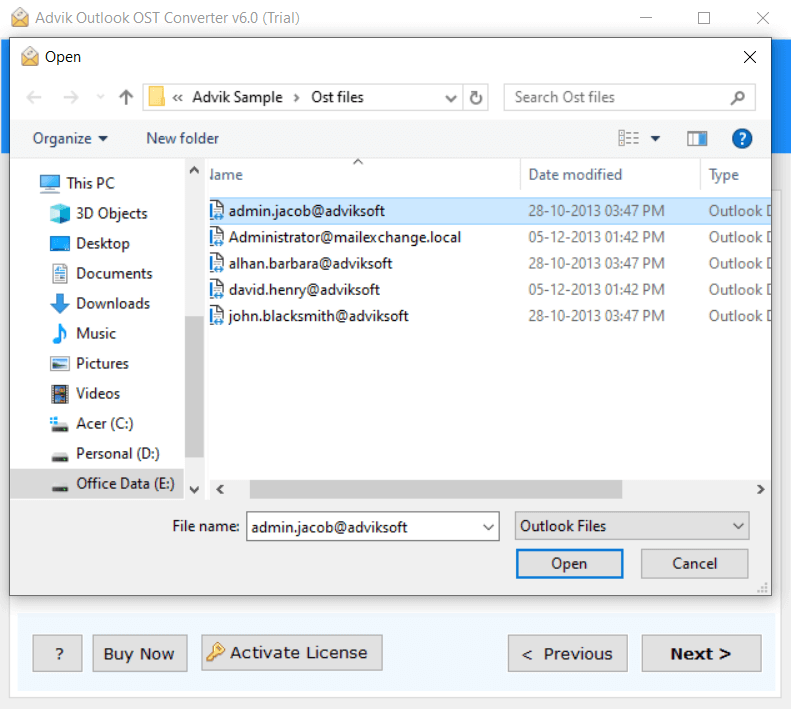The height and width of the screenshot is (709, 791).
Task: Click the horizontal scrollbar thumb
Action: [x=436, y=489]
